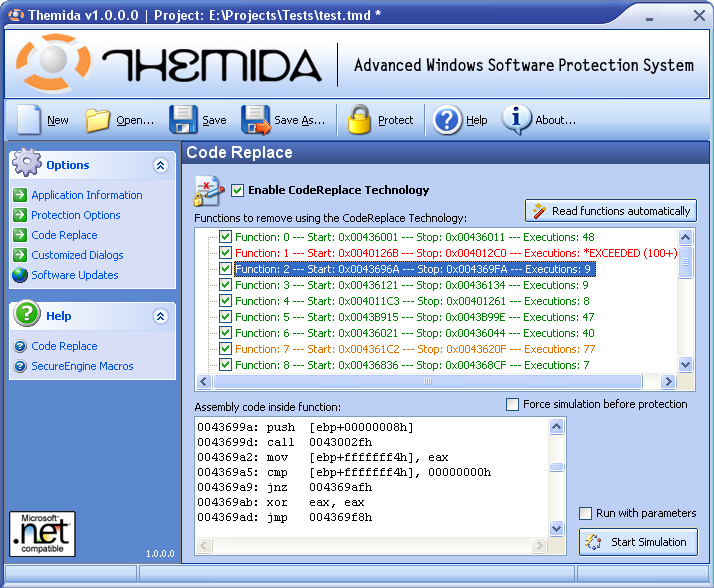Image resolution: width=714 pixels, height=588 pixels.
Task: Click arrow icon beside Protection Options
Action: (20, 215)
